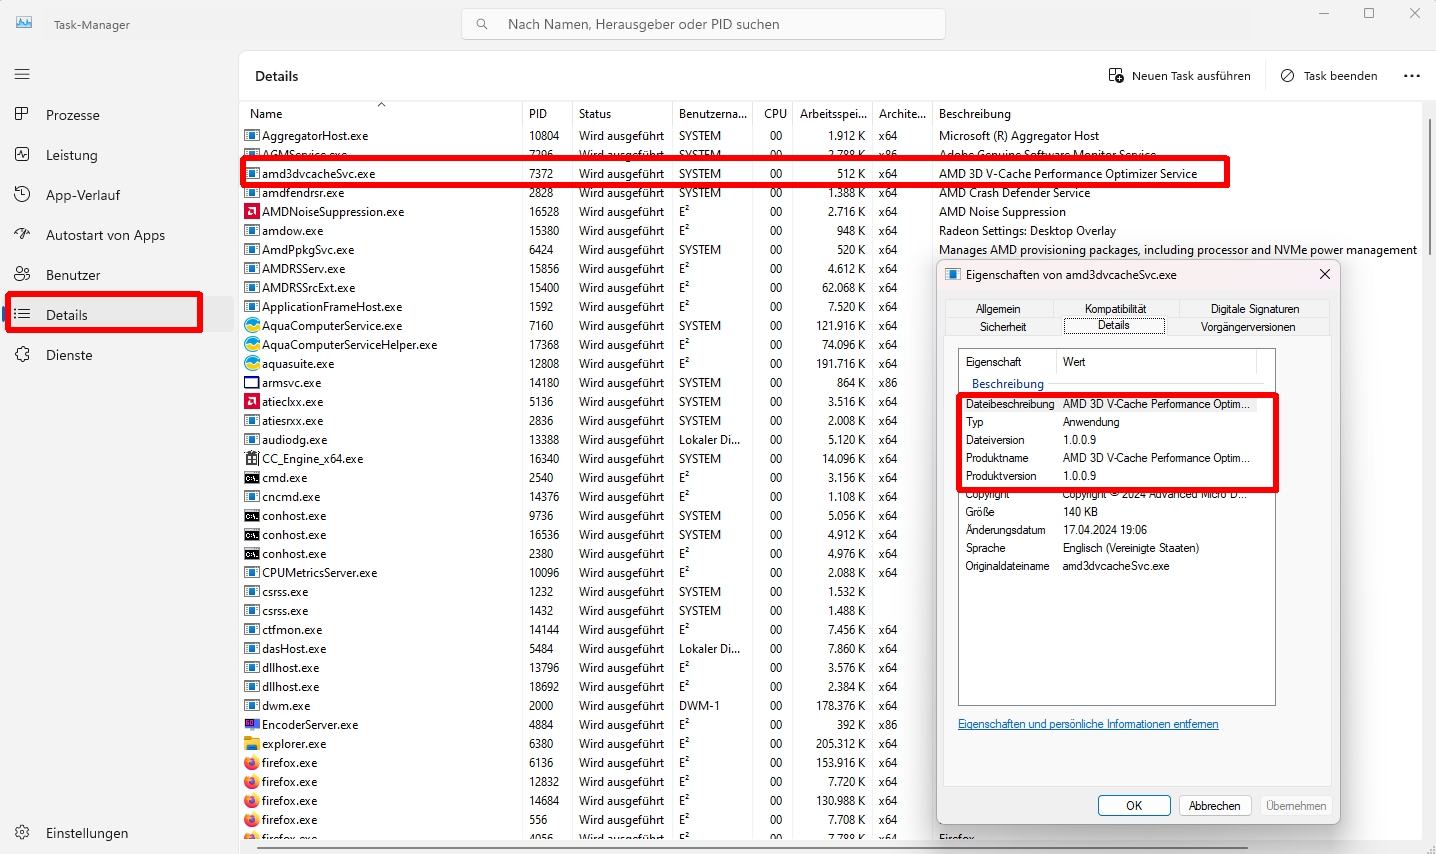The width and height of the screenshot is (1436, 854).
Task: Open the Einstellungen gear icon
Action: pos(22,832)
